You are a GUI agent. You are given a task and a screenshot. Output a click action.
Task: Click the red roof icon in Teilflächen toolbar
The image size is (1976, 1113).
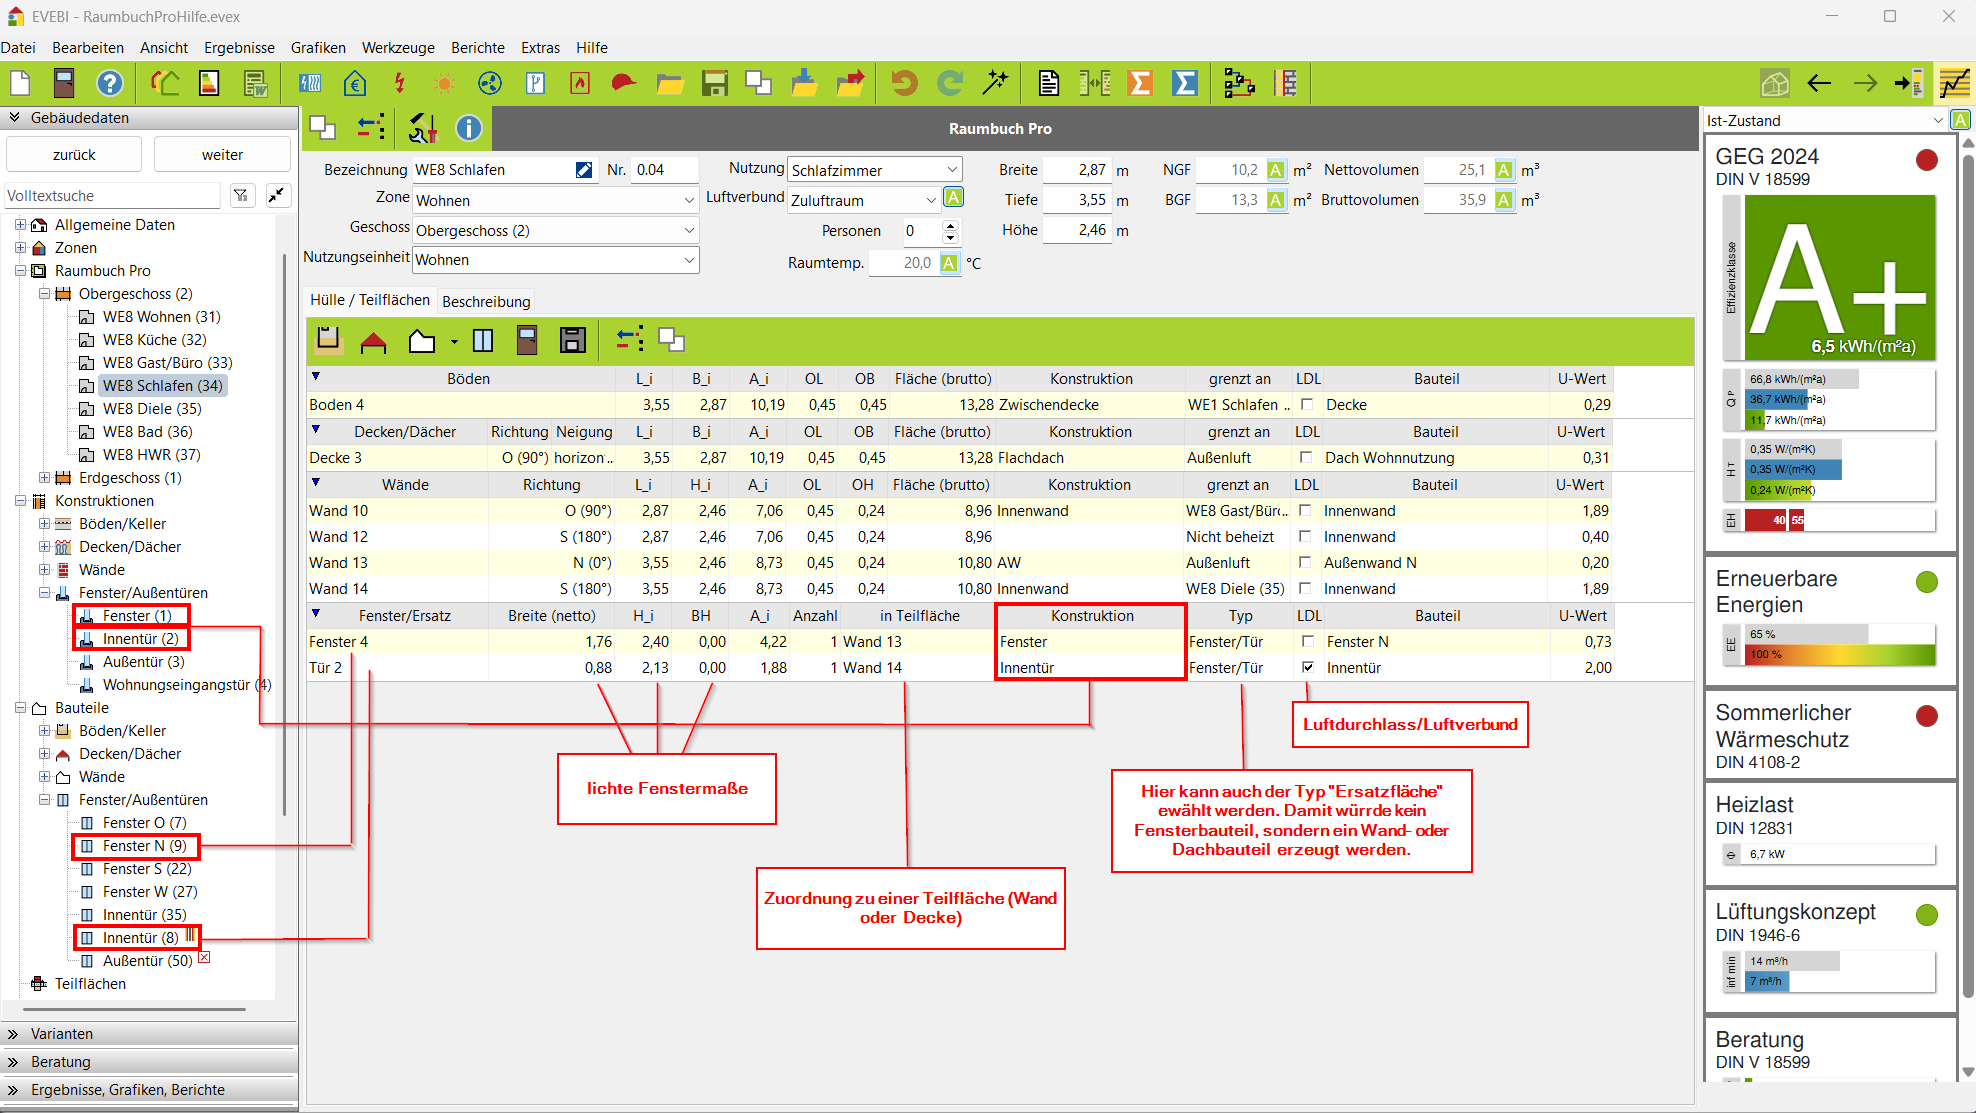pos(373,341)
